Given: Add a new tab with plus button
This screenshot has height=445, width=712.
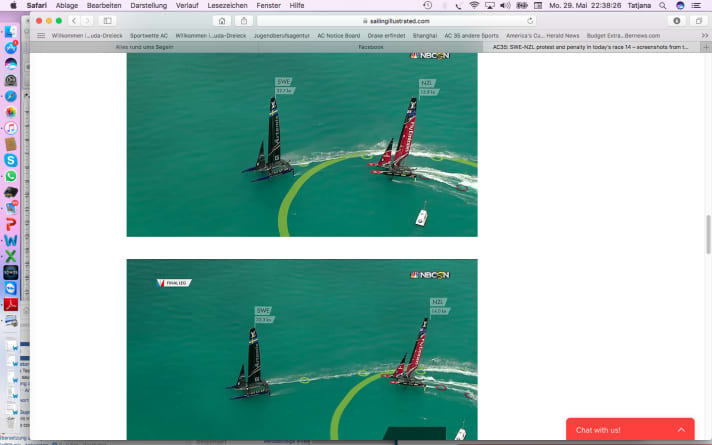Looking at the screenshot, I should [706, 47].
